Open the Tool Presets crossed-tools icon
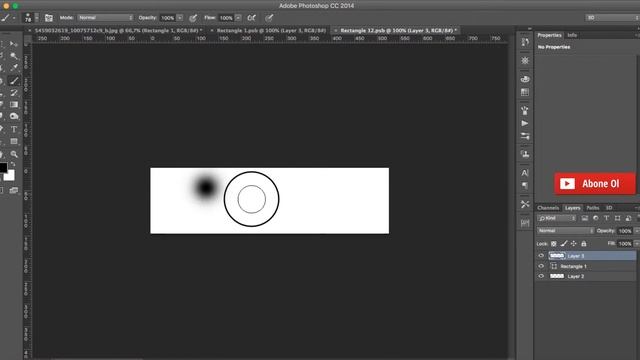Screen dimensions: 640x360 (x=525, y=204)
